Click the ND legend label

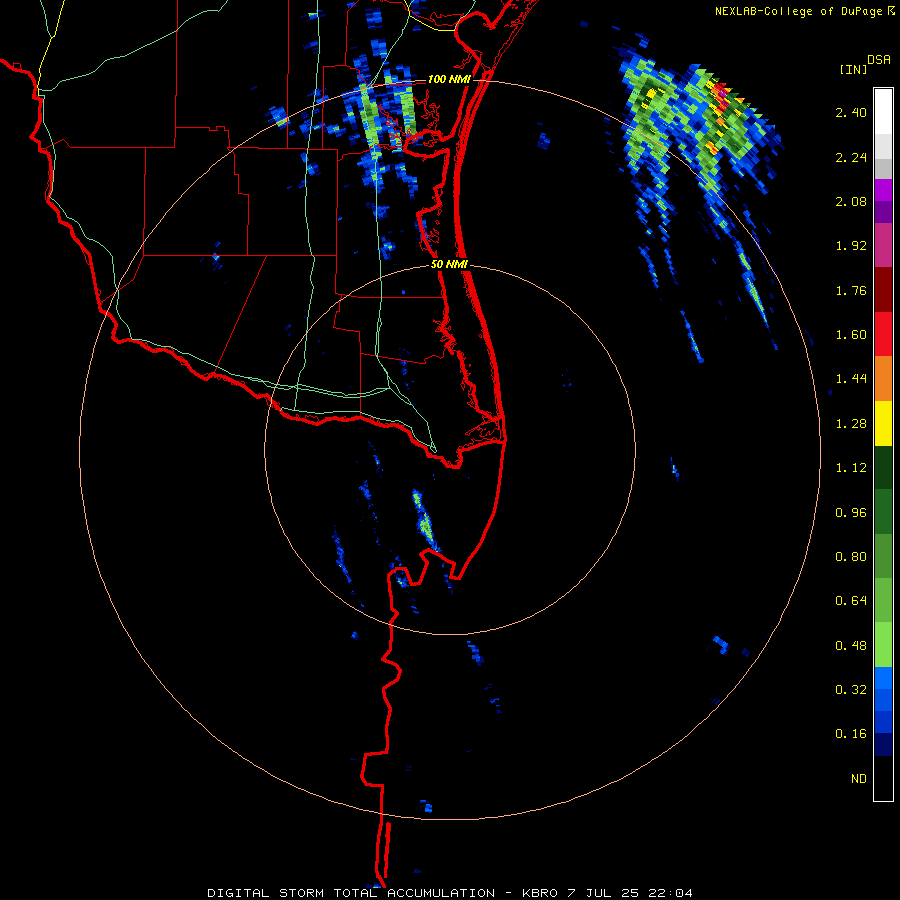tap(859, 779)
